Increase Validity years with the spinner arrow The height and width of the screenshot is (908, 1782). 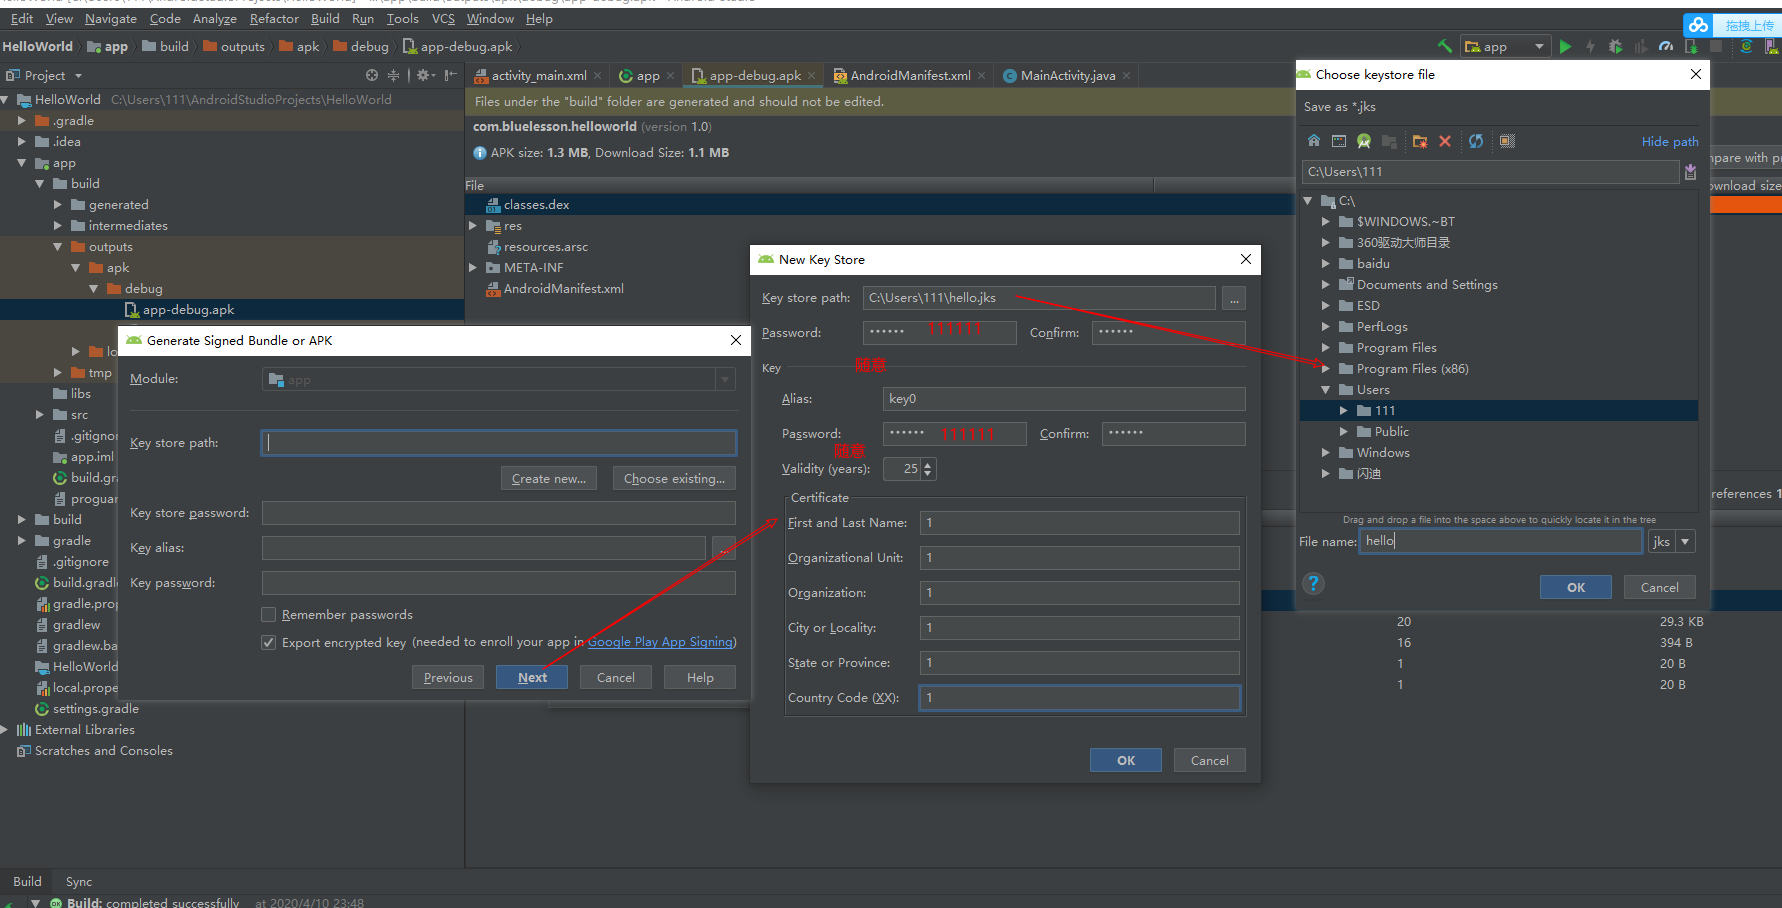929,464
